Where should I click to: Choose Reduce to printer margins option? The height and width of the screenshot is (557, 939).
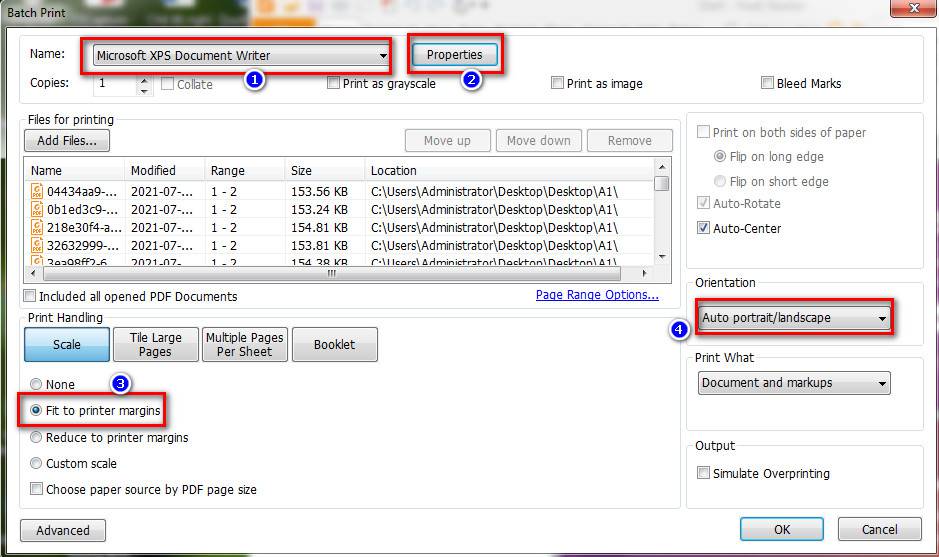coord(36,437)
